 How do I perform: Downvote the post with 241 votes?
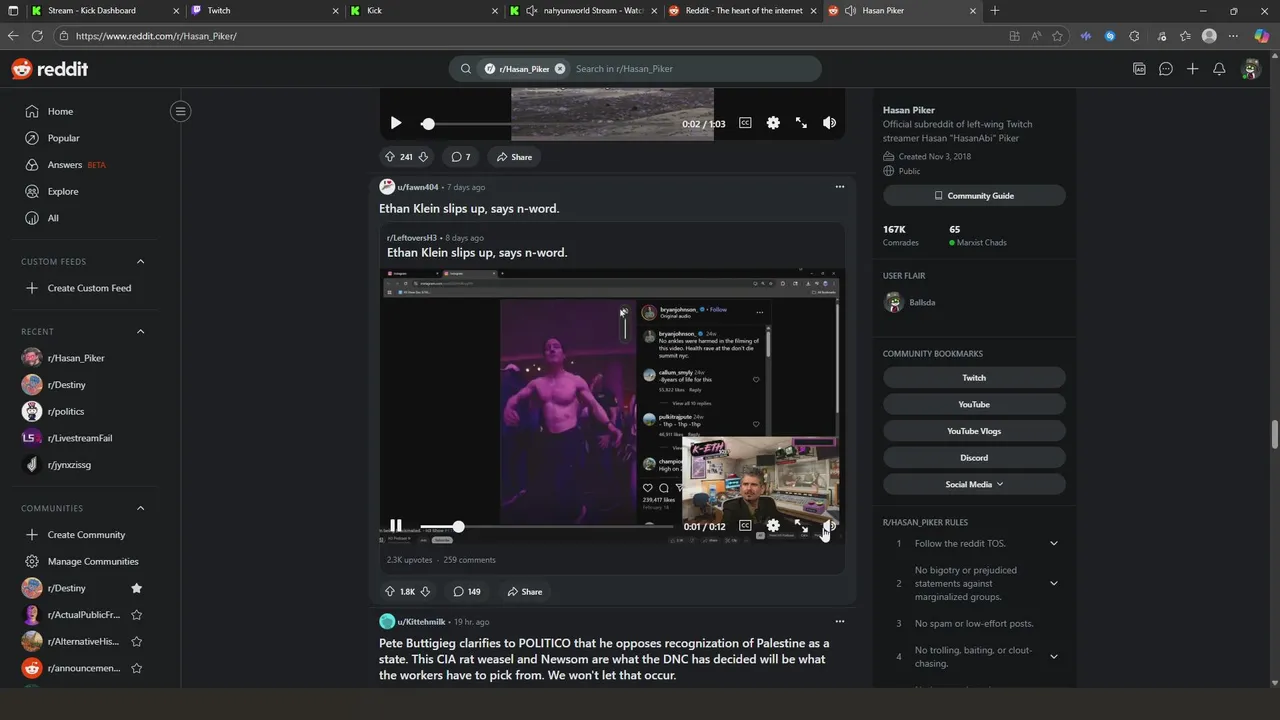[423, 157]
